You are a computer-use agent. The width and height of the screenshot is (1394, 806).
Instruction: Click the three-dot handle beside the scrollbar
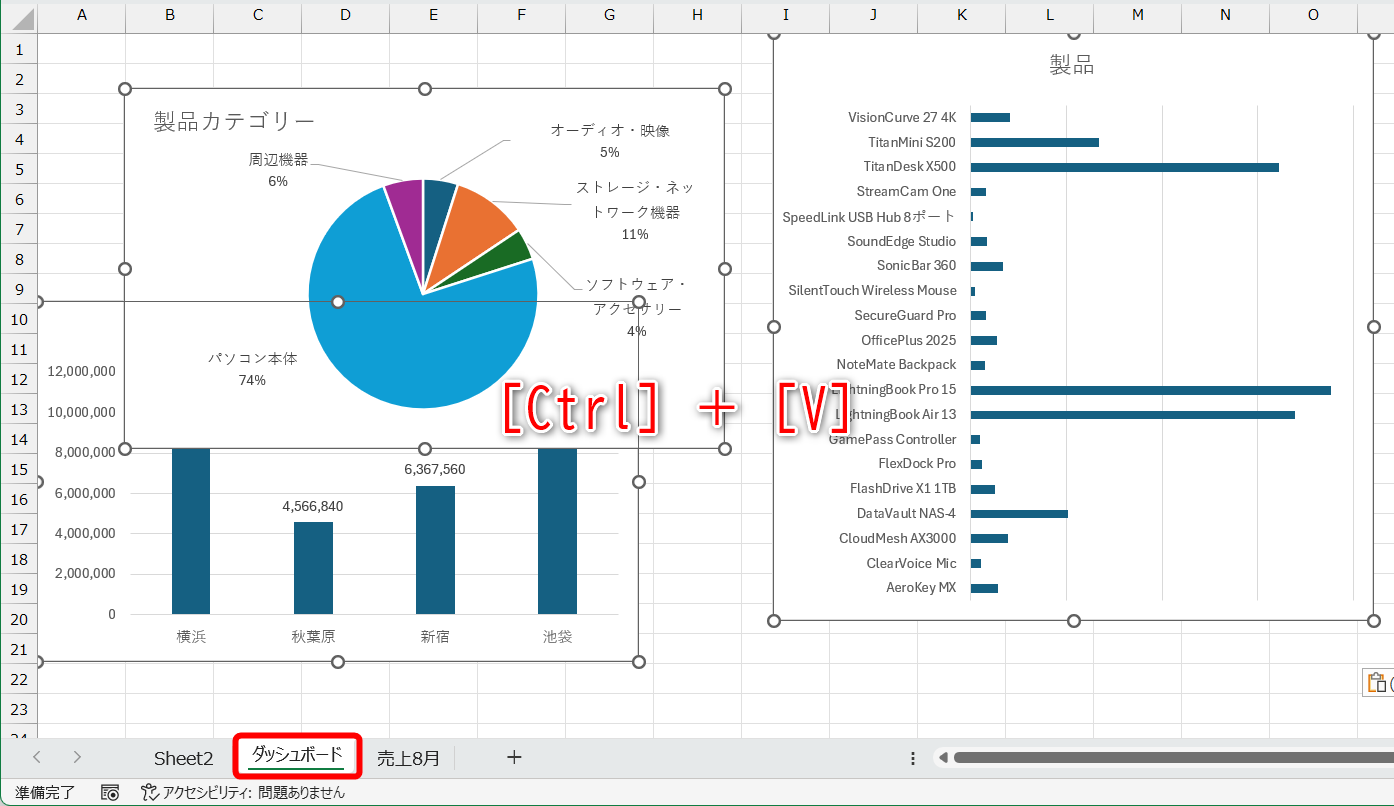pos(913,758)
